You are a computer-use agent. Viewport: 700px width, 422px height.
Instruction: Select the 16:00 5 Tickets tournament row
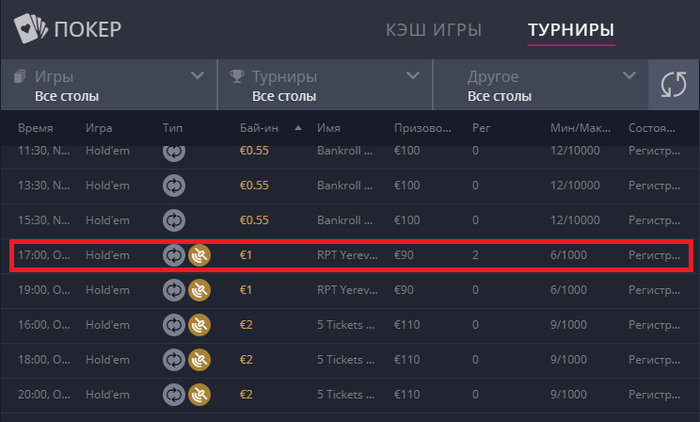pos(350,325)
